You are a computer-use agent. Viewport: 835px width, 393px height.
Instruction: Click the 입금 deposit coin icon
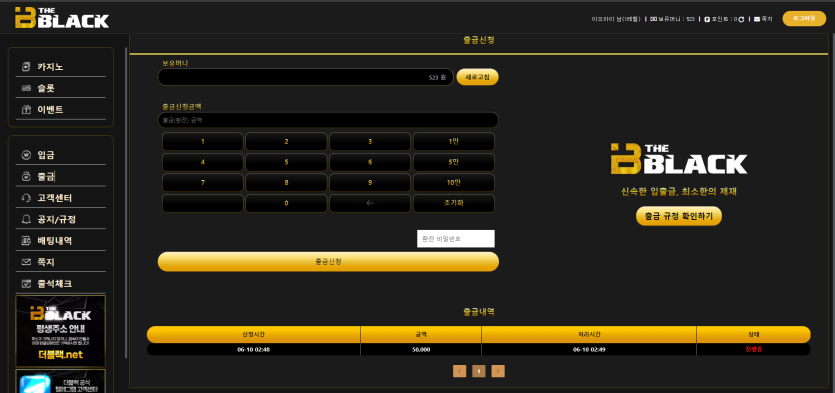pyautogui.click(x=26, y=155)
